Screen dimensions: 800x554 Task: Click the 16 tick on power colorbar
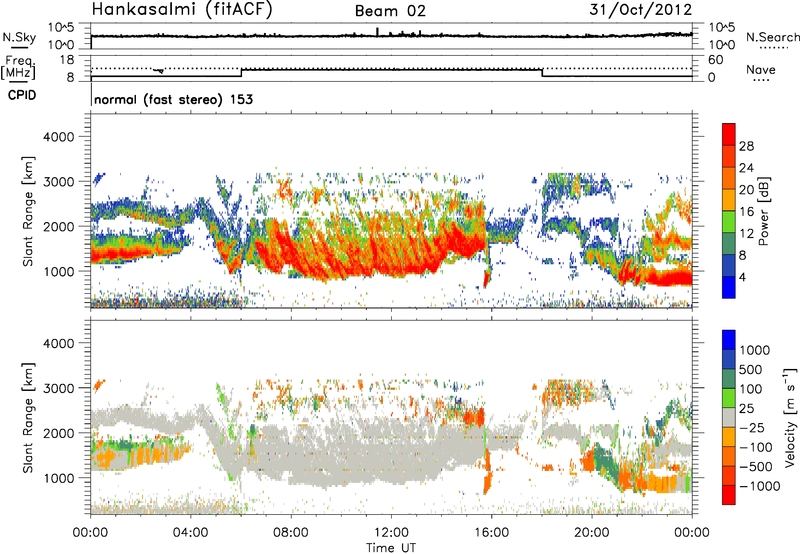click(746, 212)
